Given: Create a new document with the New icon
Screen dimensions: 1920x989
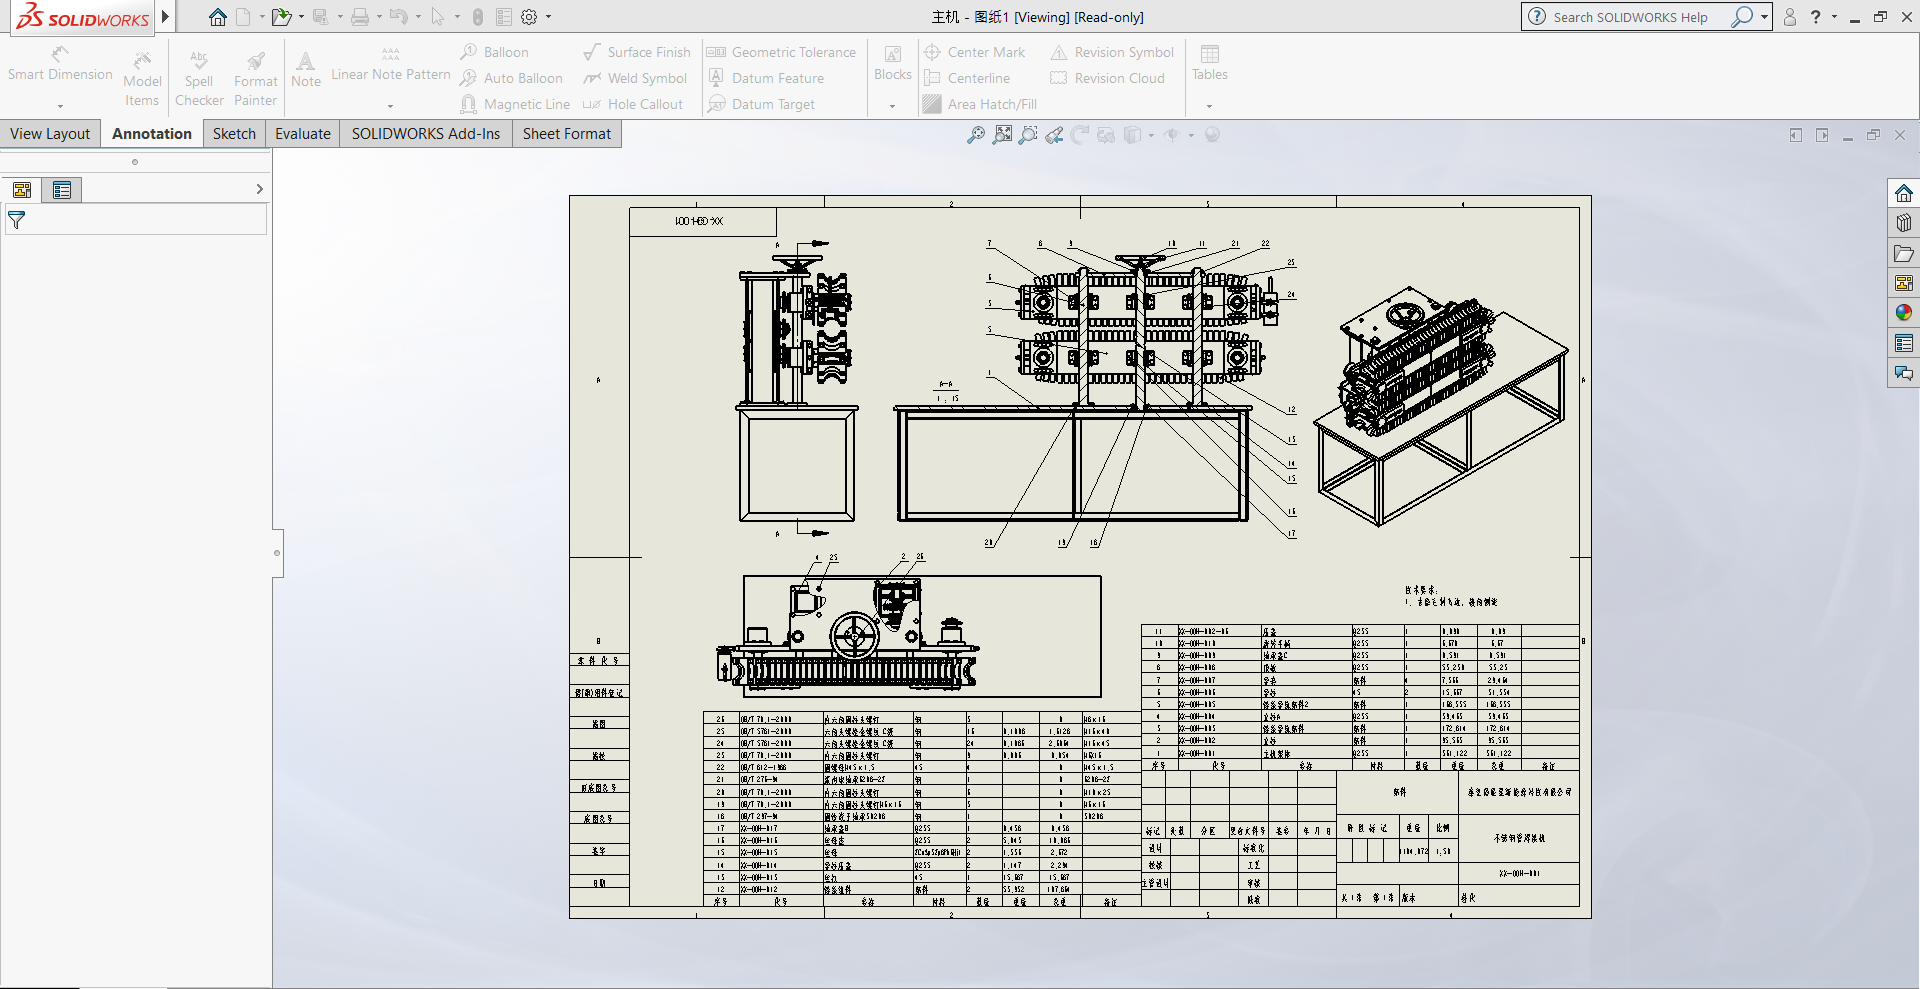Looking at the screenshot, I should coord(243,17).
